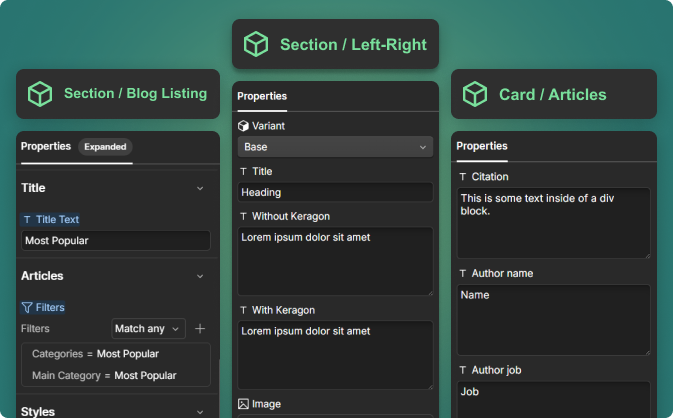Screen dimensions: 673x418
Task: Click text icon beside Title in Left-Right panel
Action: (243, 171)
